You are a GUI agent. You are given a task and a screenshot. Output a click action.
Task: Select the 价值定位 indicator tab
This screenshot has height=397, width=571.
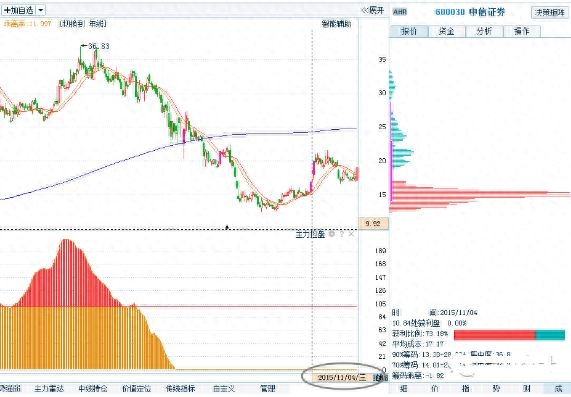(136, 389)
